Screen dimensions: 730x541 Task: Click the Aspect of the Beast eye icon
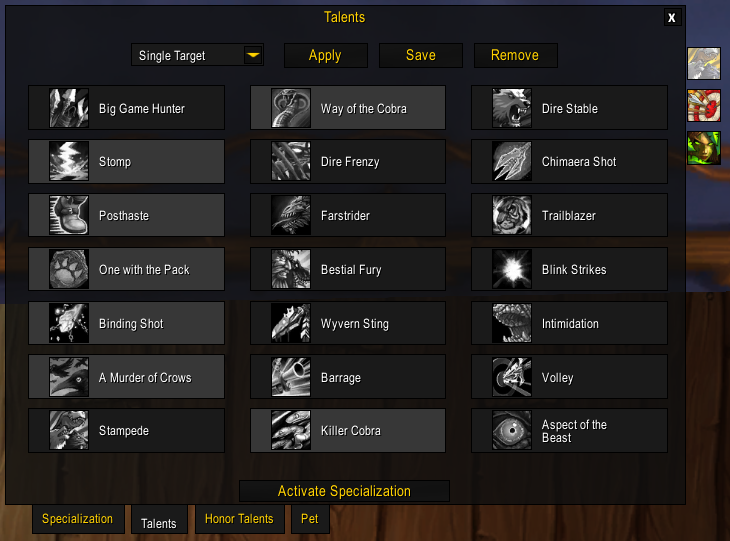512,431
